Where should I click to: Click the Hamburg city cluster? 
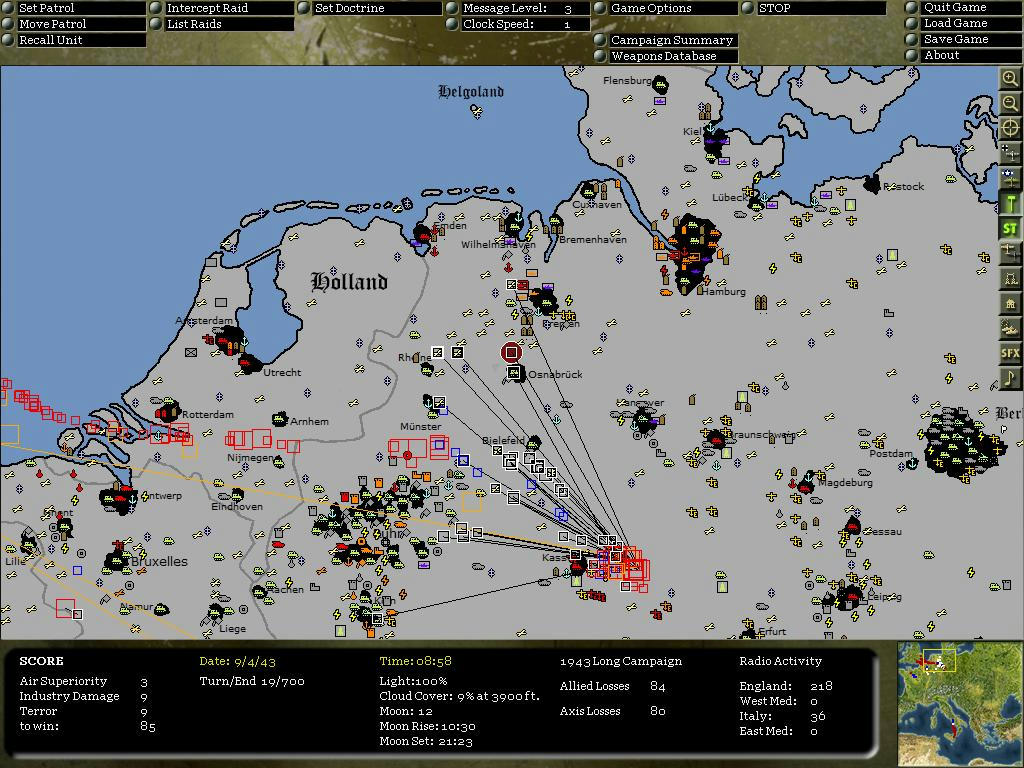[694, 253]
